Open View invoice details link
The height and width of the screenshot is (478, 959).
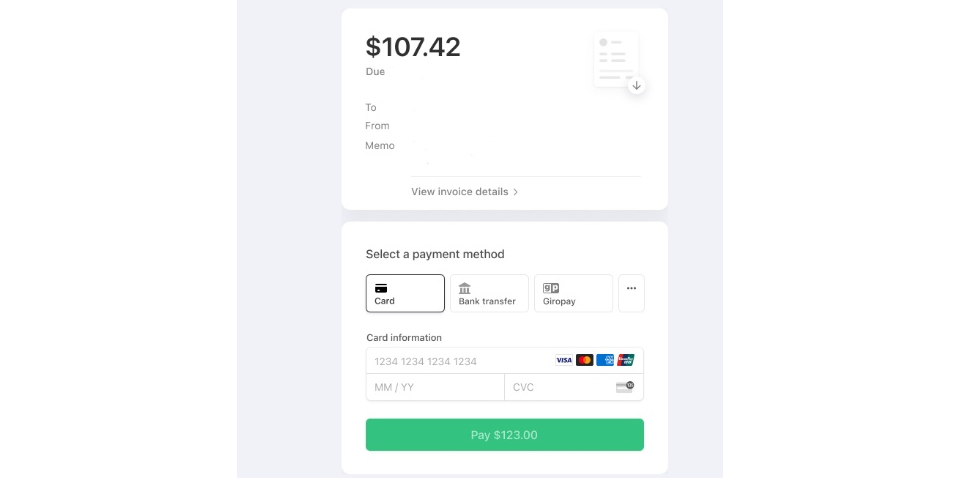click(460, 192)
